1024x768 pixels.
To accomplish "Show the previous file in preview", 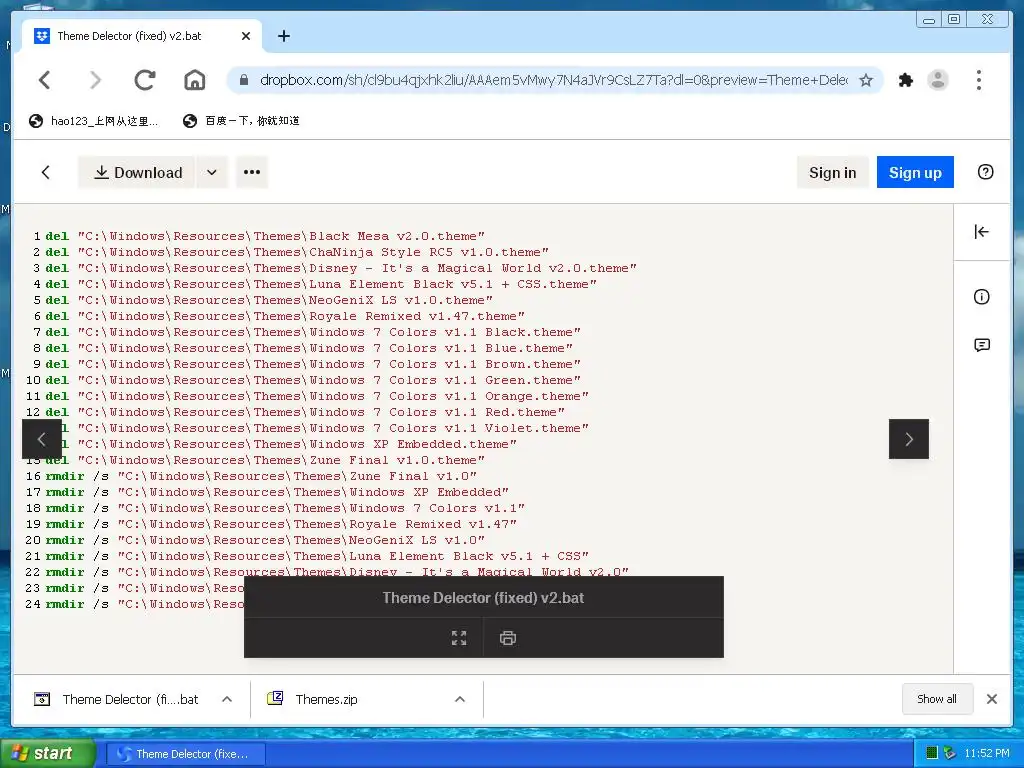I will click(x=42, y=439).
